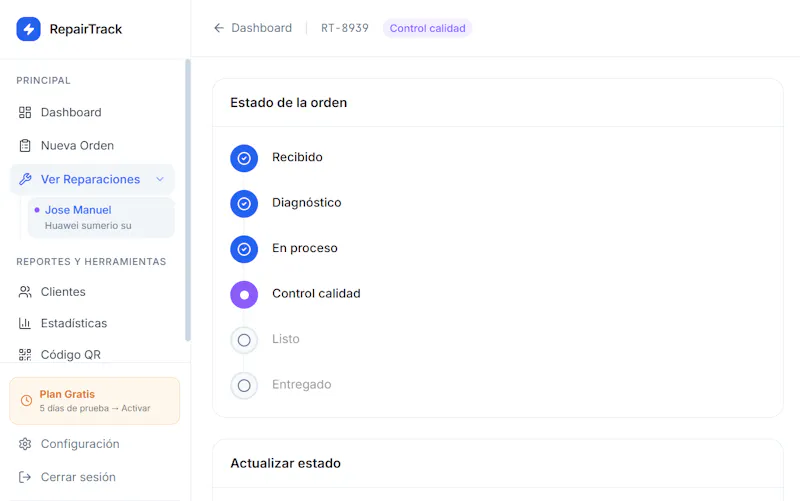Click the Listo step label
Image resolution: width=800 pixels, height=501 pixels.
[x=286, y=339]
